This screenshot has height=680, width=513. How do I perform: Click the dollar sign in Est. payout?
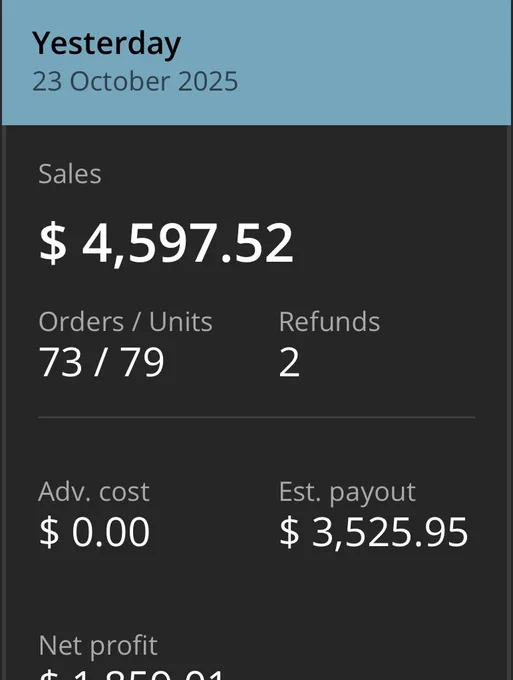289,532
